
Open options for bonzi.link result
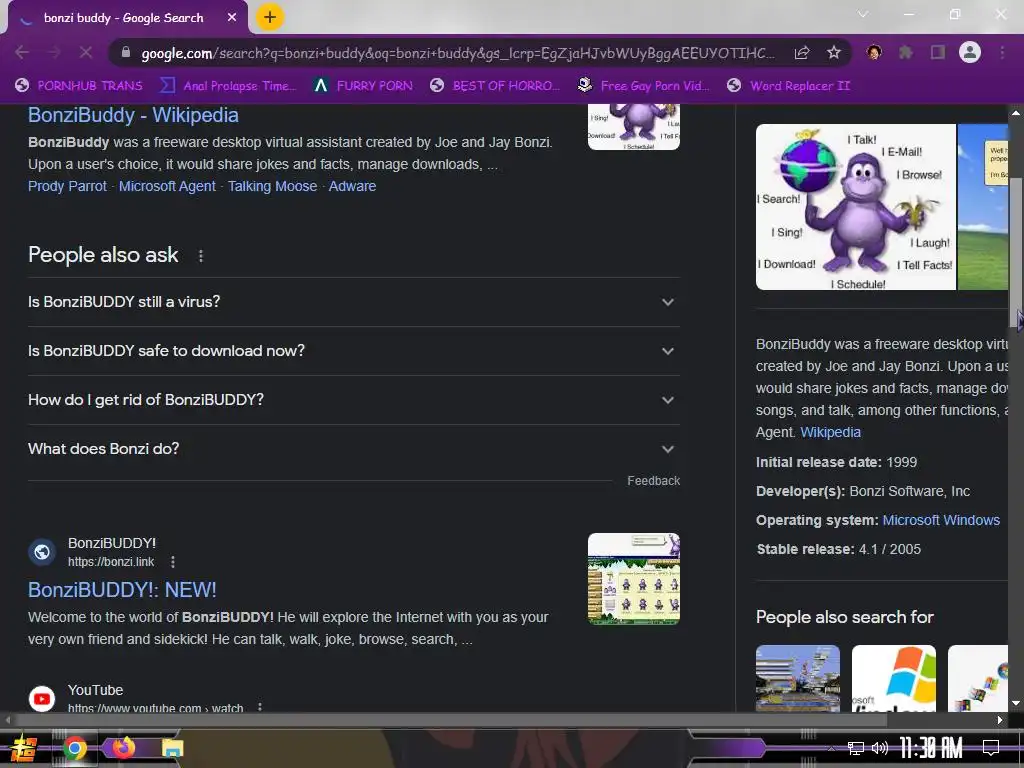click(172, 562)
